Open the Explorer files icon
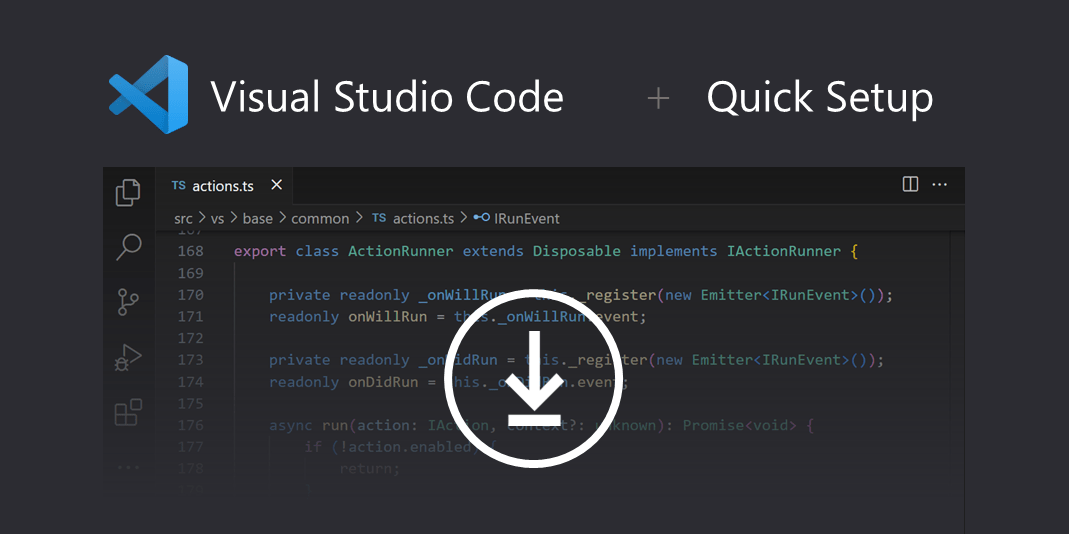Viewport: 1069px width, 534px height. 128,193
